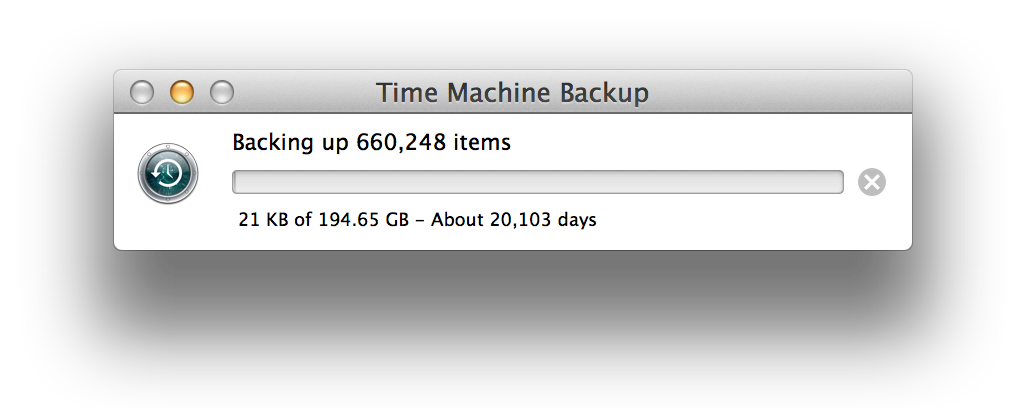Click the word 'Time' in the title
The height and width of the screenshot is (408, 1026).
[x=408, y=92]
